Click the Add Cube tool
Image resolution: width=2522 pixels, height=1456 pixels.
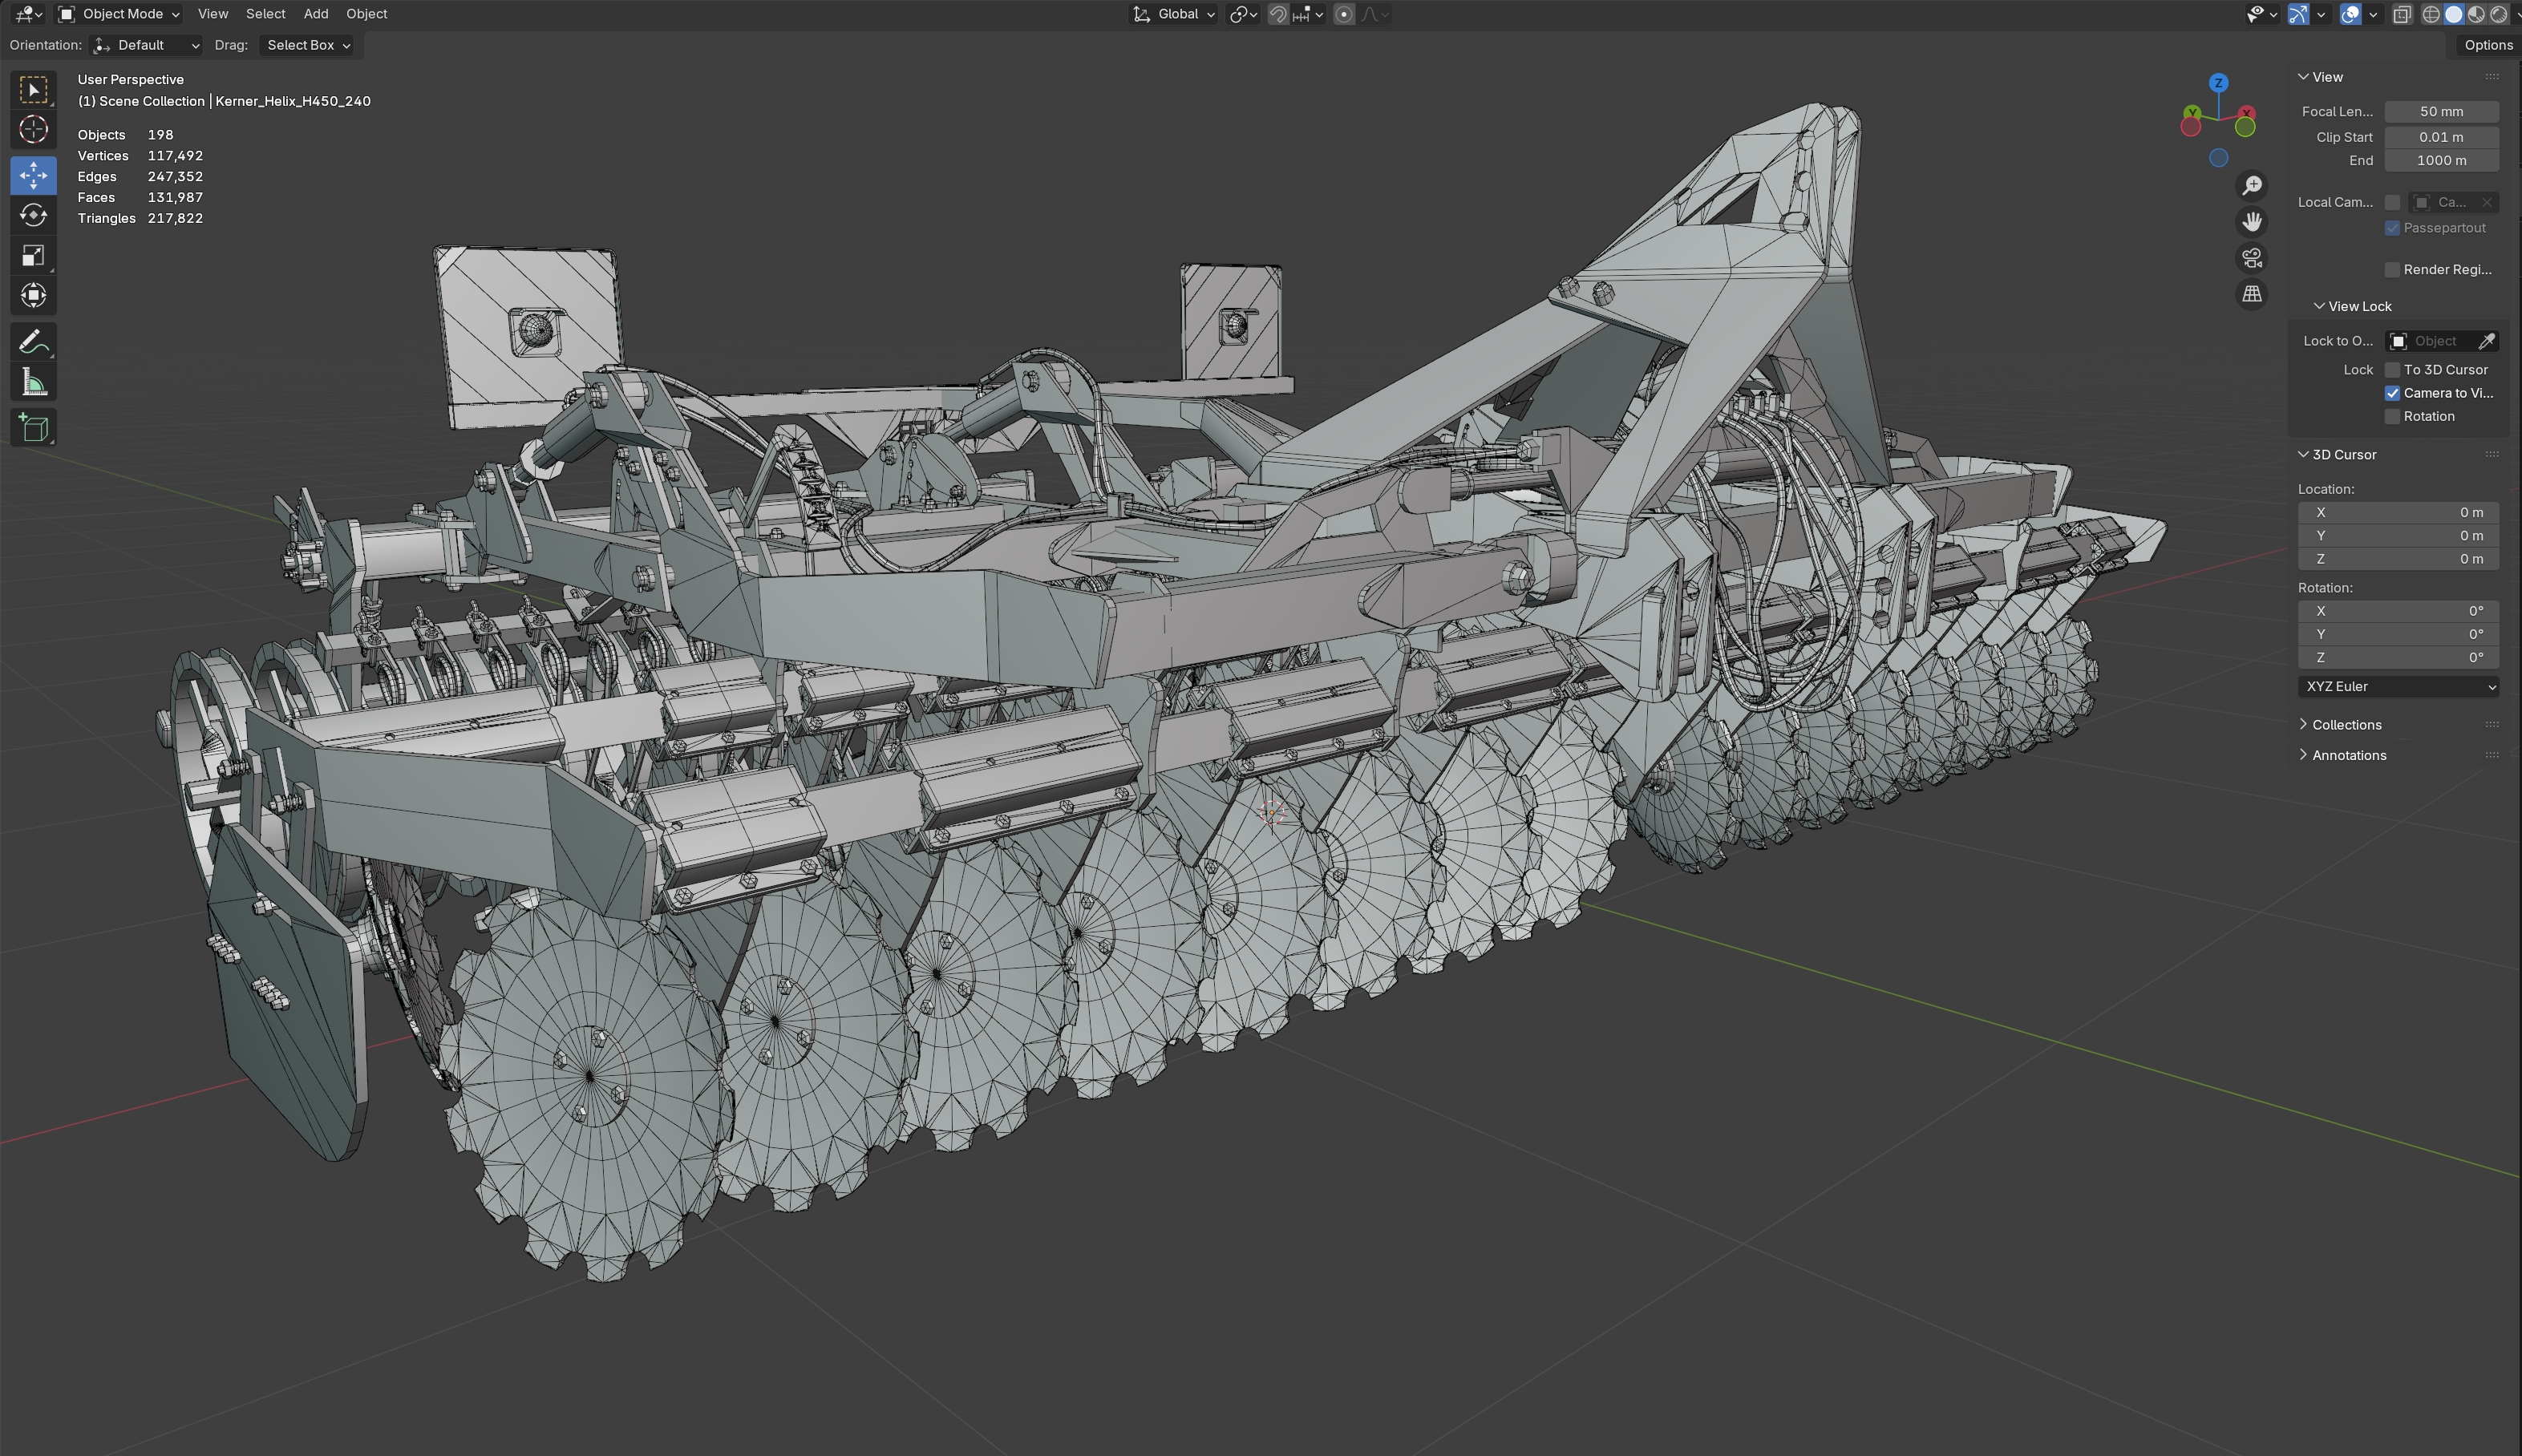[33, 428]
